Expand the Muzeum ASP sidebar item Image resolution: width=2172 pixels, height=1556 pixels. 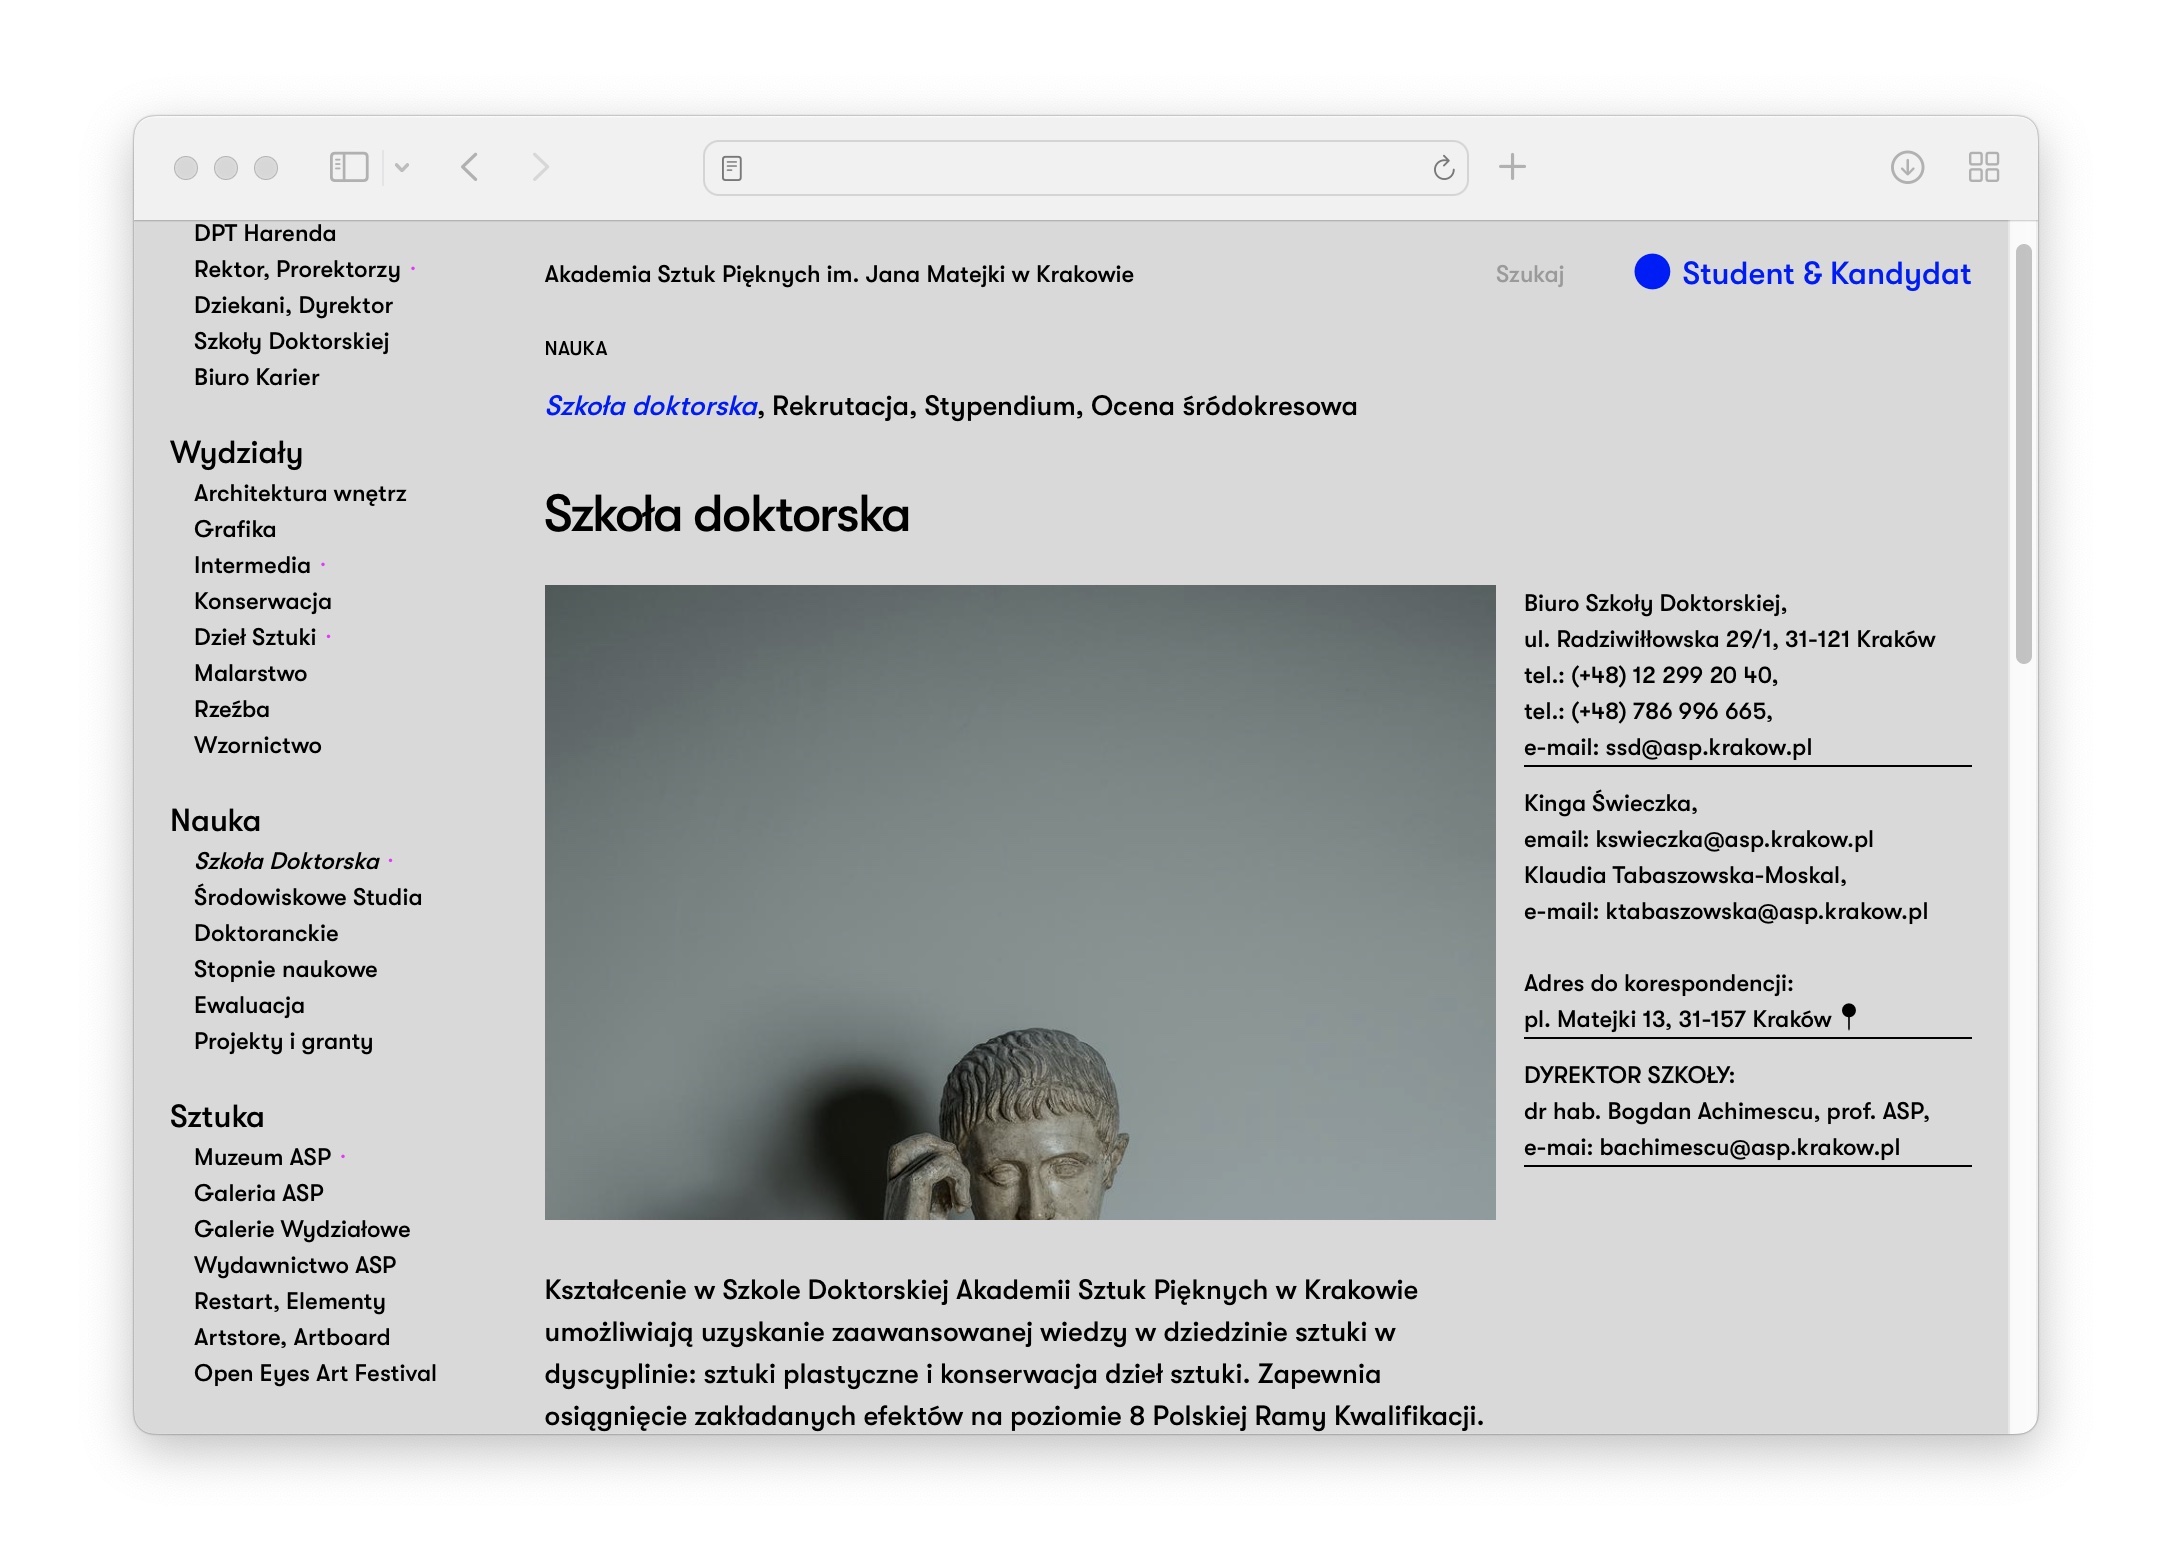tap(262, 1157)
